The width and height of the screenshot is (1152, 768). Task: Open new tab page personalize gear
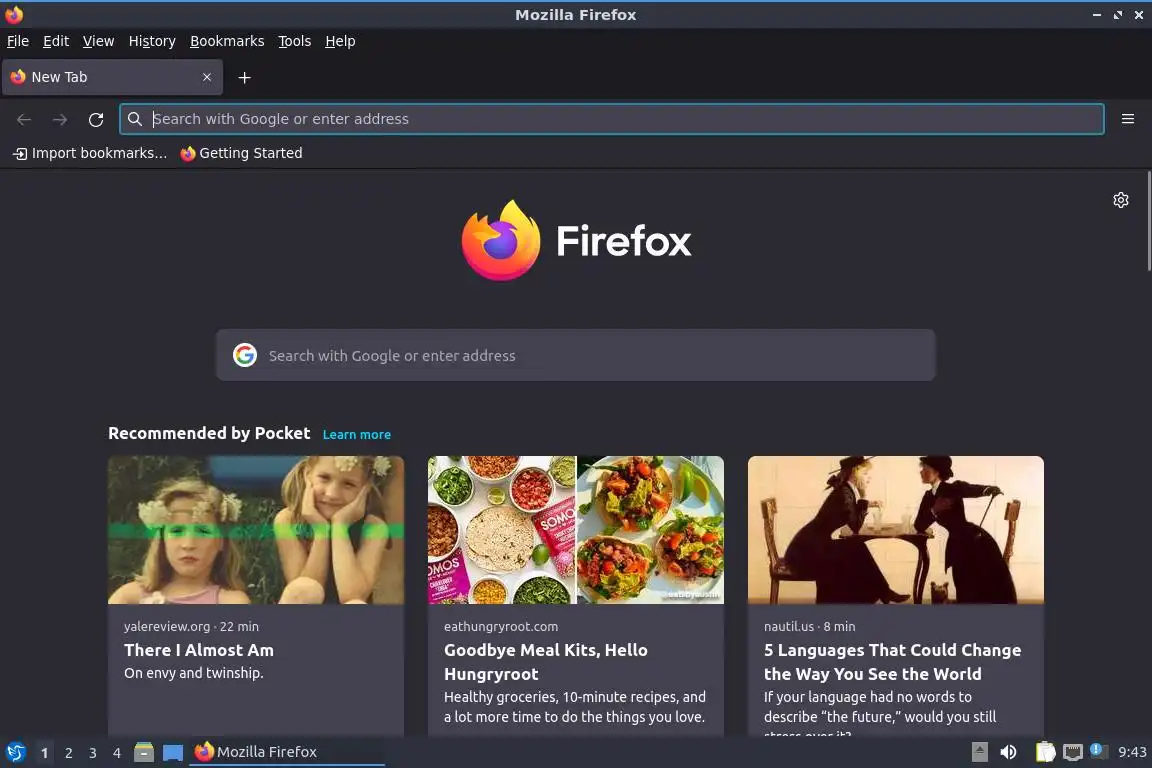[1120, 200]
